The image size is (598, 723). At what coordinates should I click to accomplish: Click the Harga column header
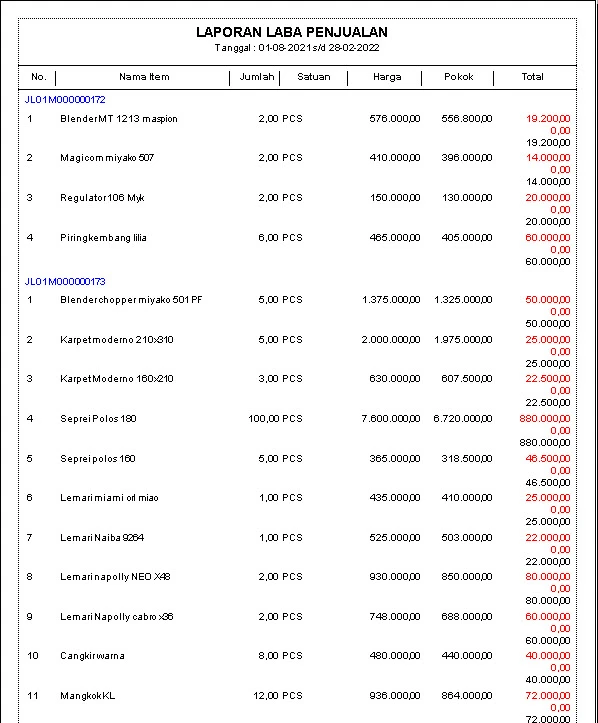387,77
